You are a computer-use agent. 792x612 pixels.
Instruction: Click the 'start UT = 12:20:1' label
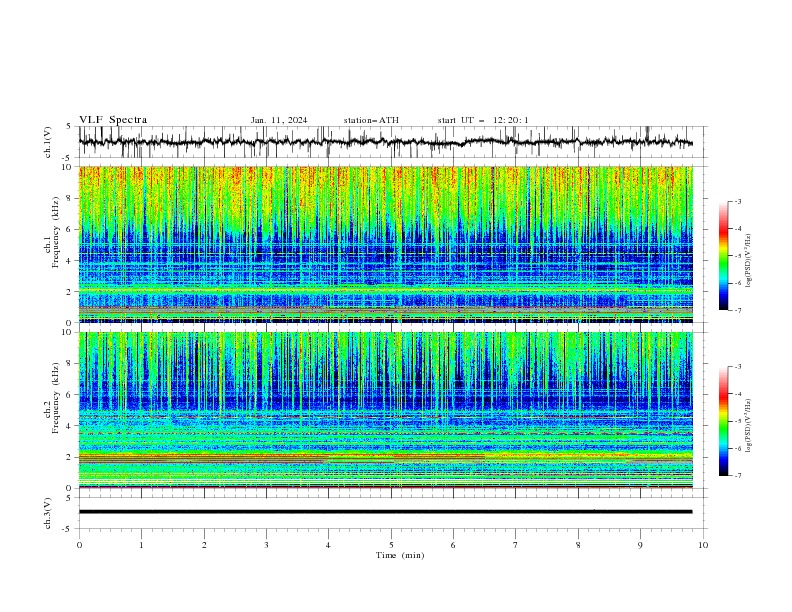tap(483, 120)
